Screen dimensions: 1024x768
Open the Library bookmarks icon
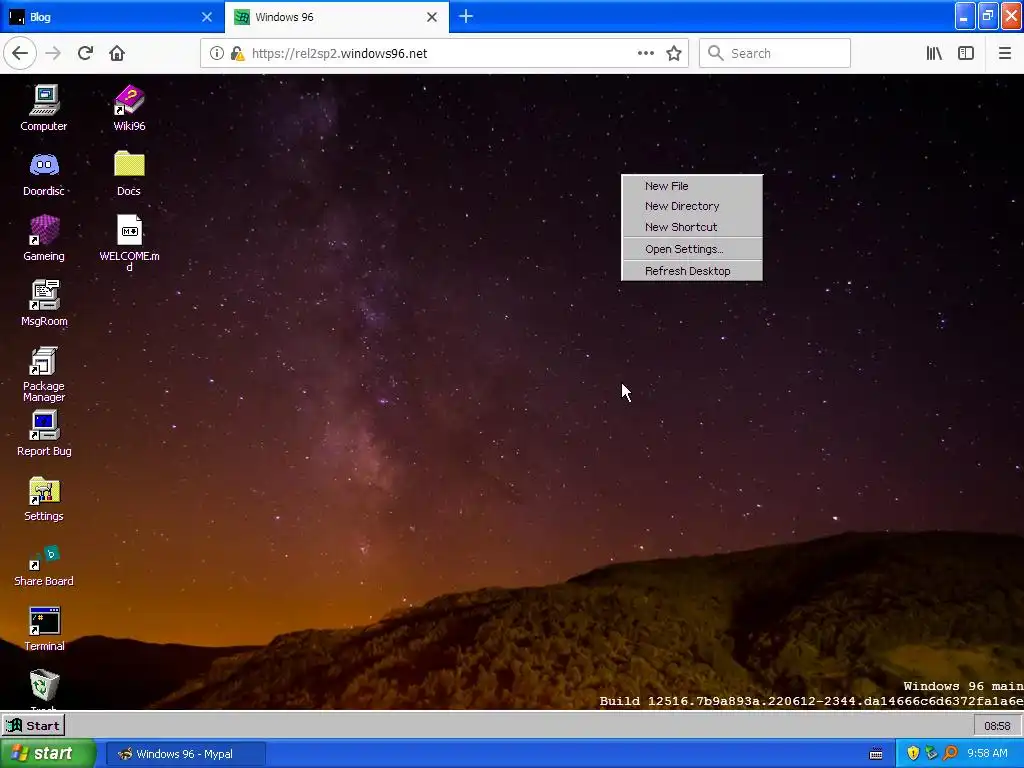[935, 54]
